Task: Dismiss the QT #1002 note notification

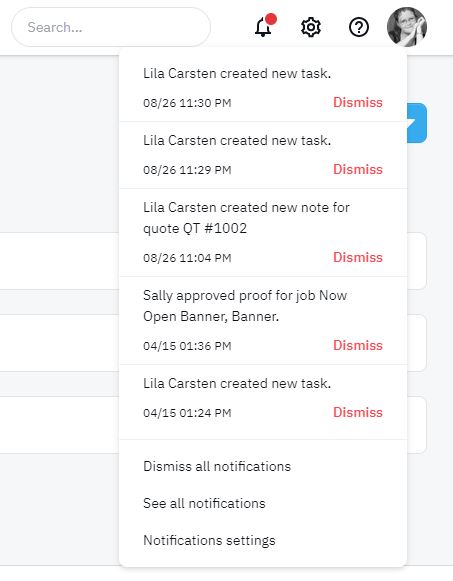Action: pyautogui.click(x=357, y=257)
